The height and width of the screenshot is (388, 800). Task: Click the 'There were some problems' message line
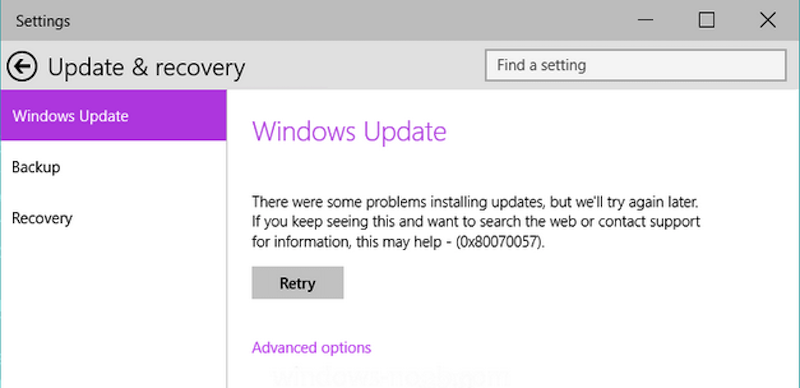[475, 202]
